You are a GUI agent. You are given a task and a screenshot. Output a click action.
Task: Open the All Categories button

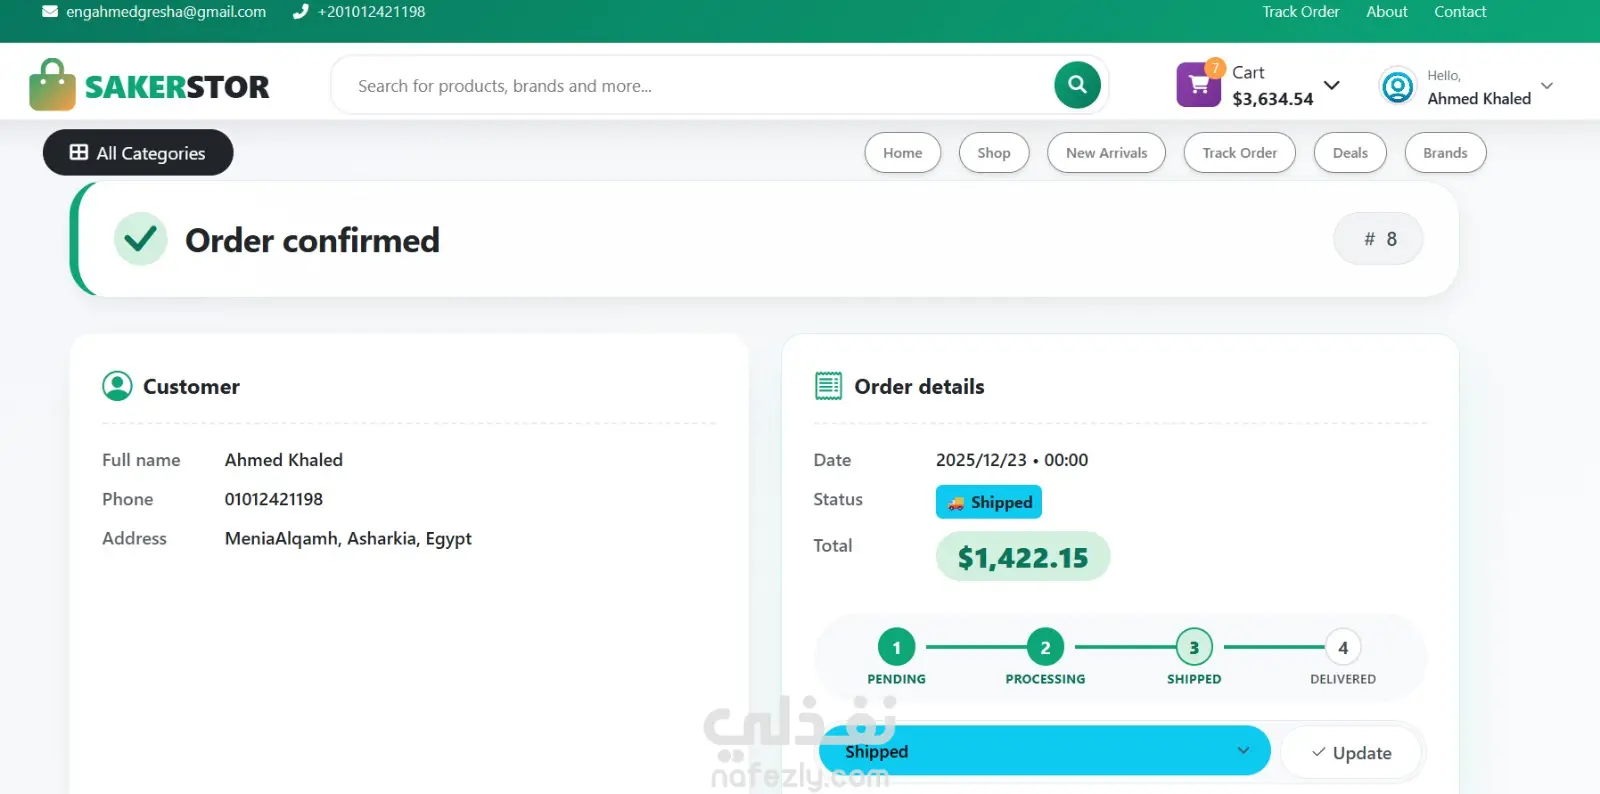138,153
